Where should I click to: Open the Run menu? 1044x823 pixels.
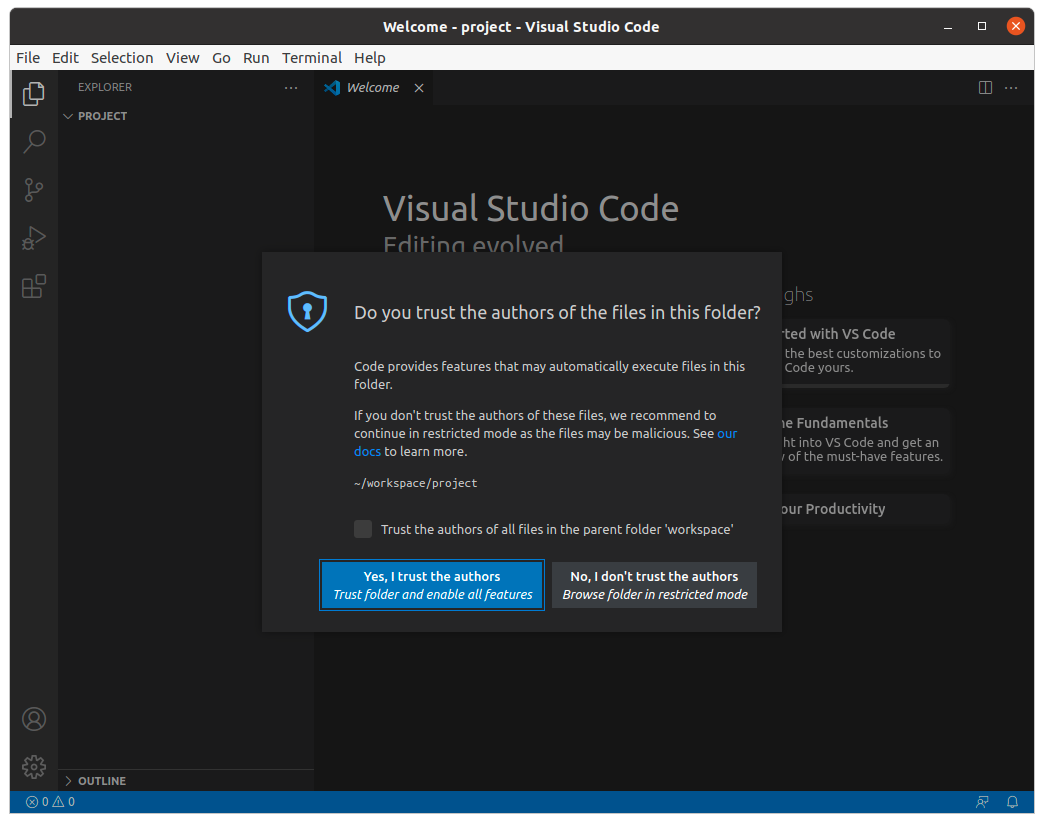[x=256, y=58]
